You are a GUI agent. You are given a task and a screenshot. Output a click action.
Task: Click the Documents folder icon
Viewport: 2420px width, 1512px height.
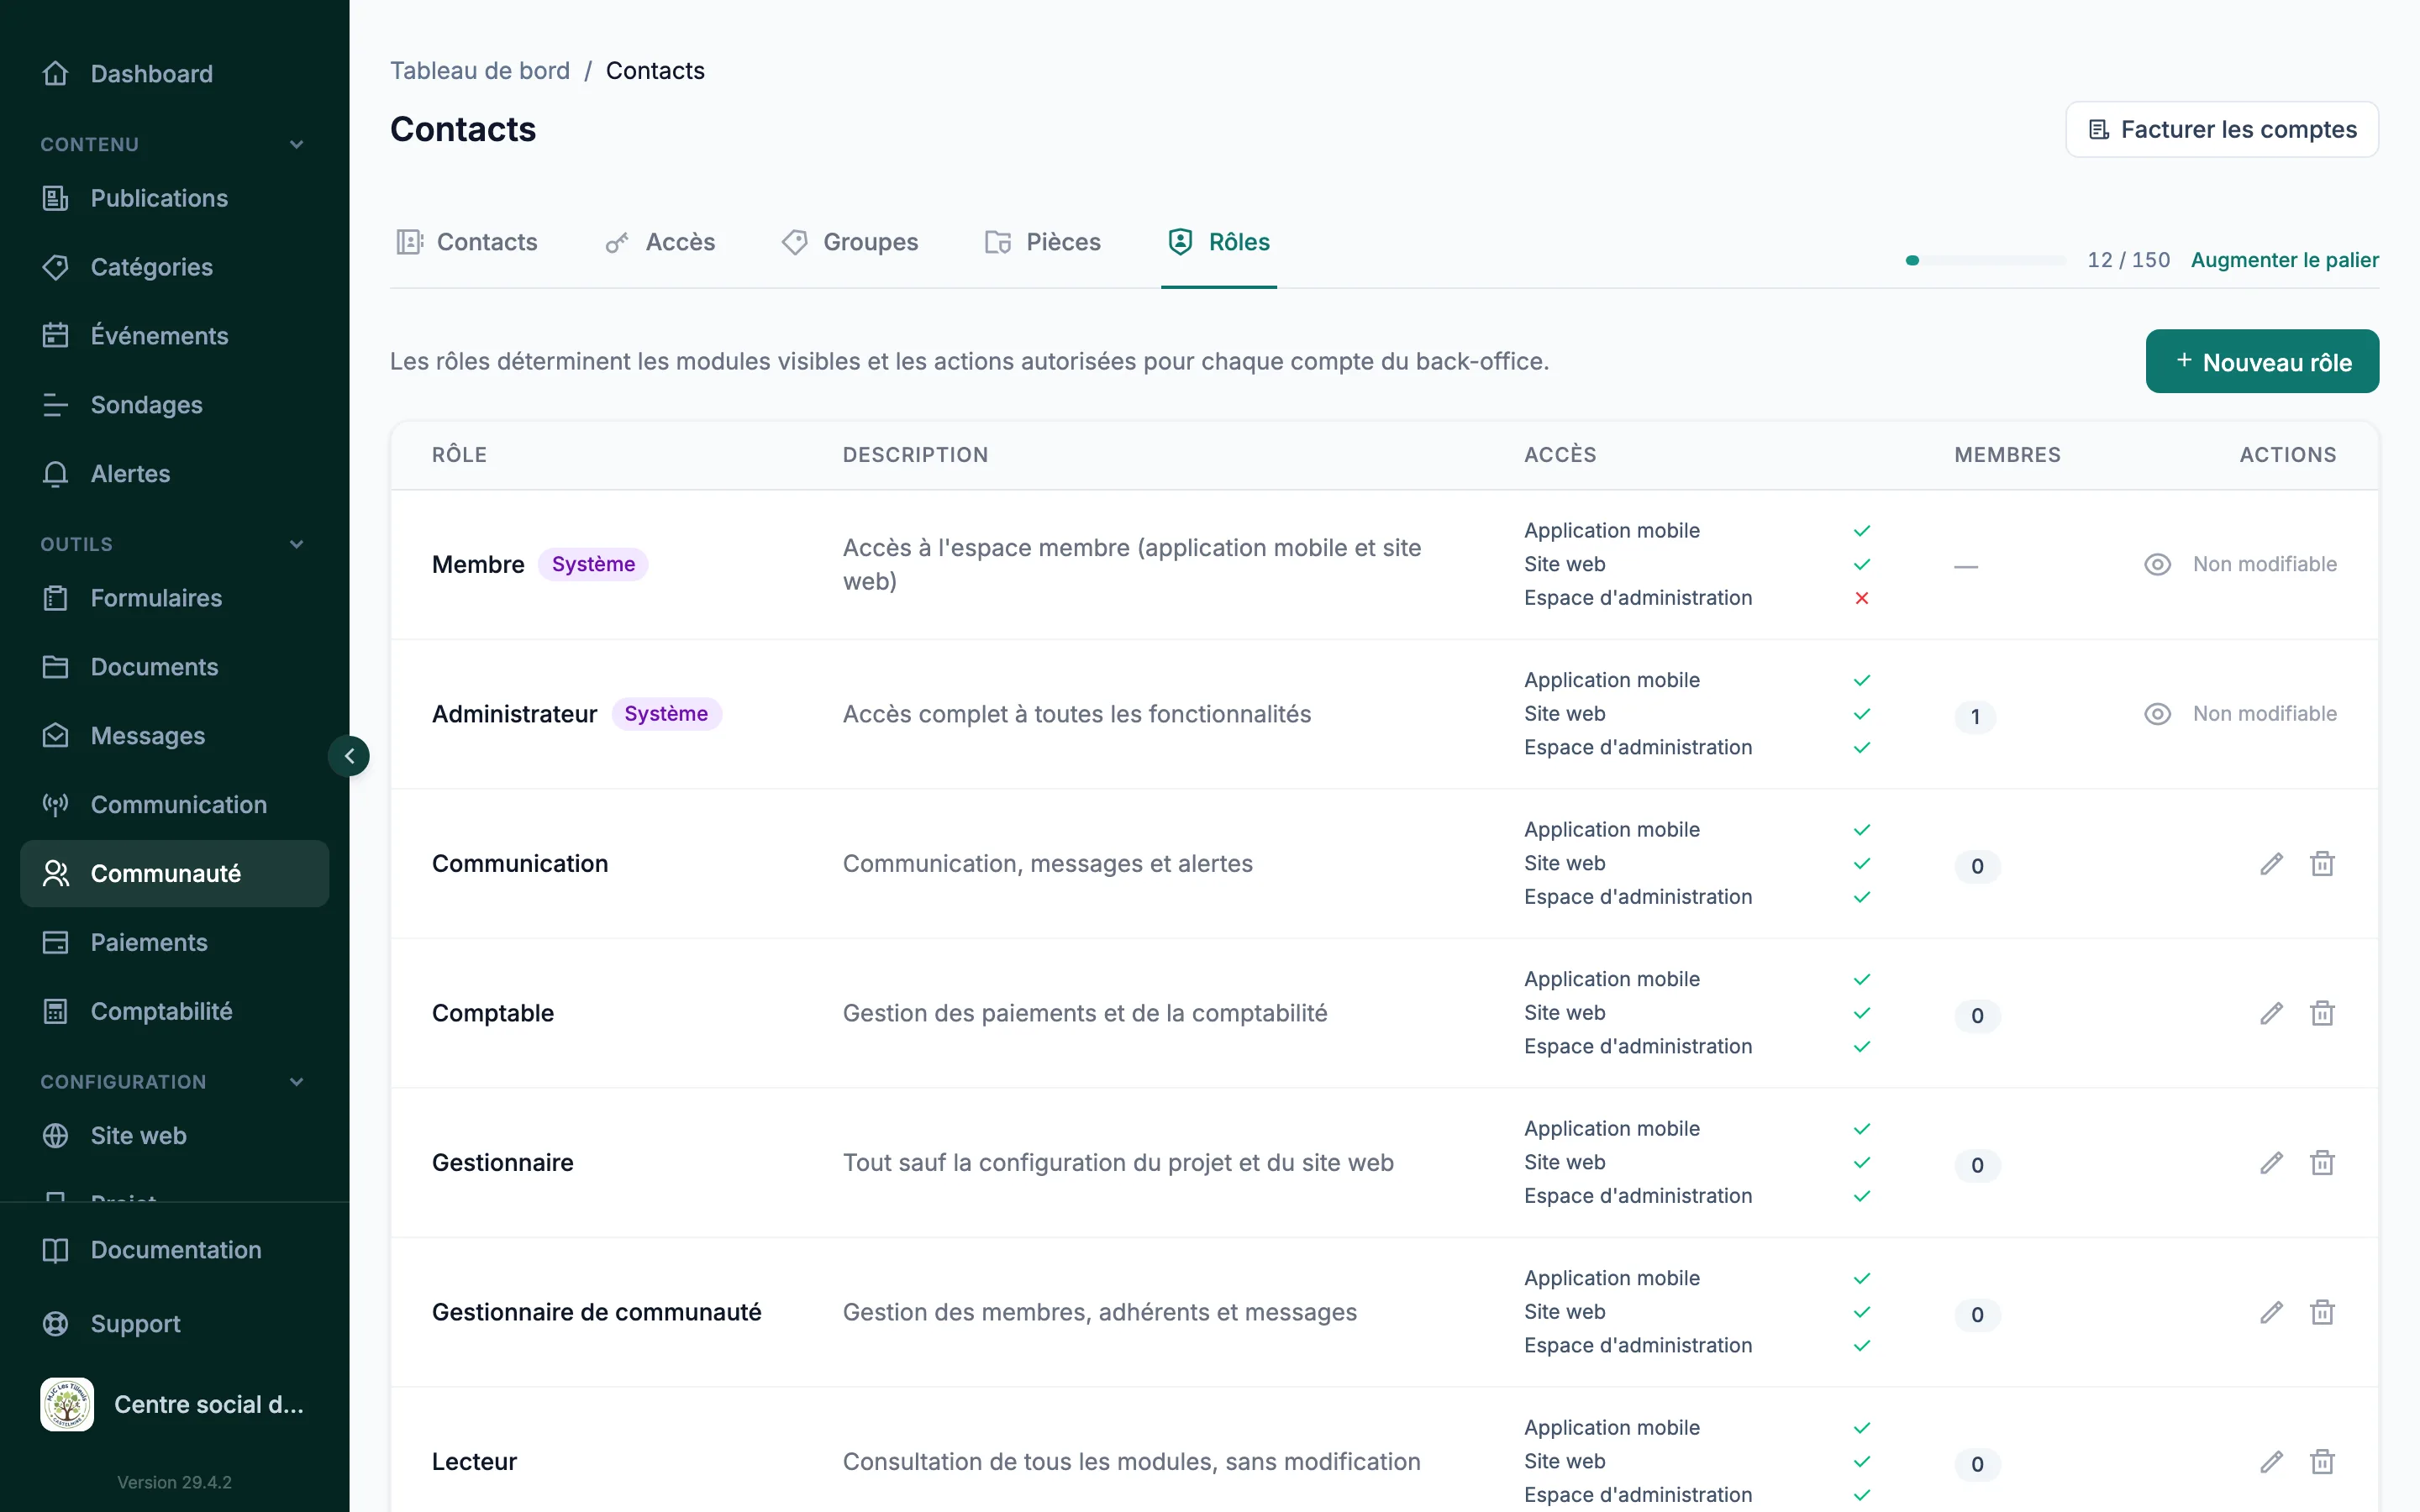coord(56,667)
